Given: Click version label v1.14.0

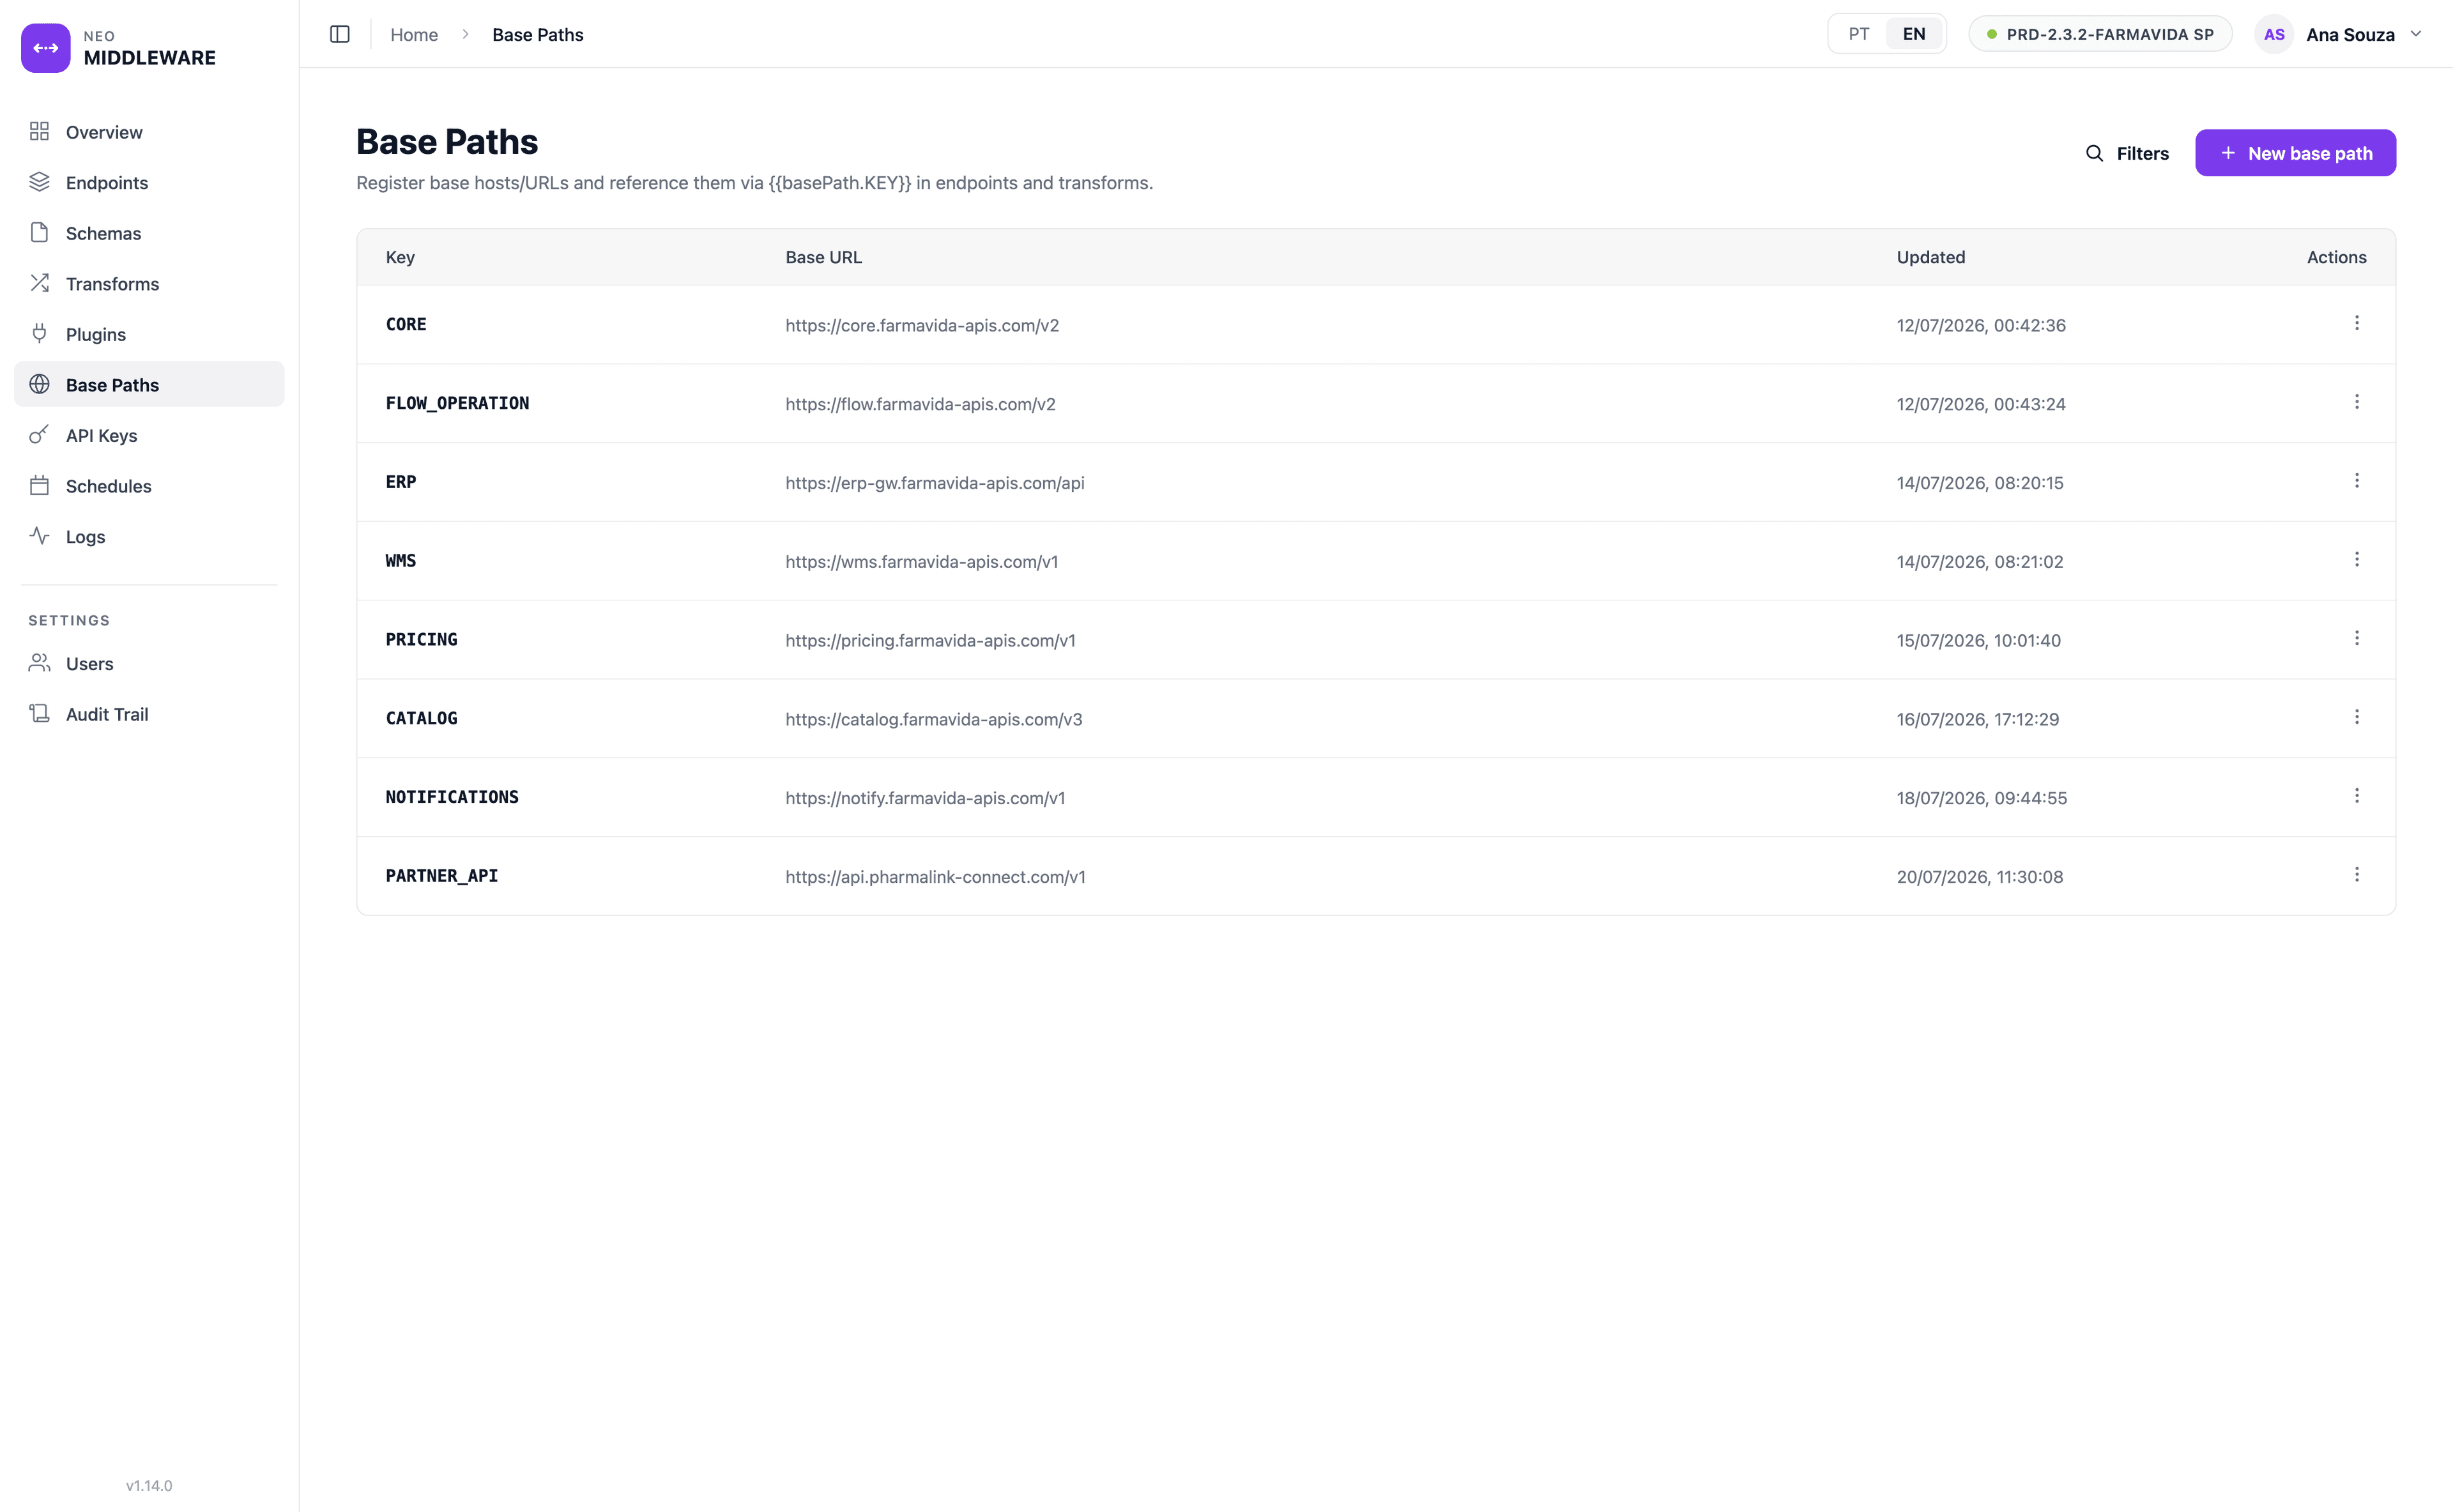Looking at the screenshot, I should pos(149,1485).
